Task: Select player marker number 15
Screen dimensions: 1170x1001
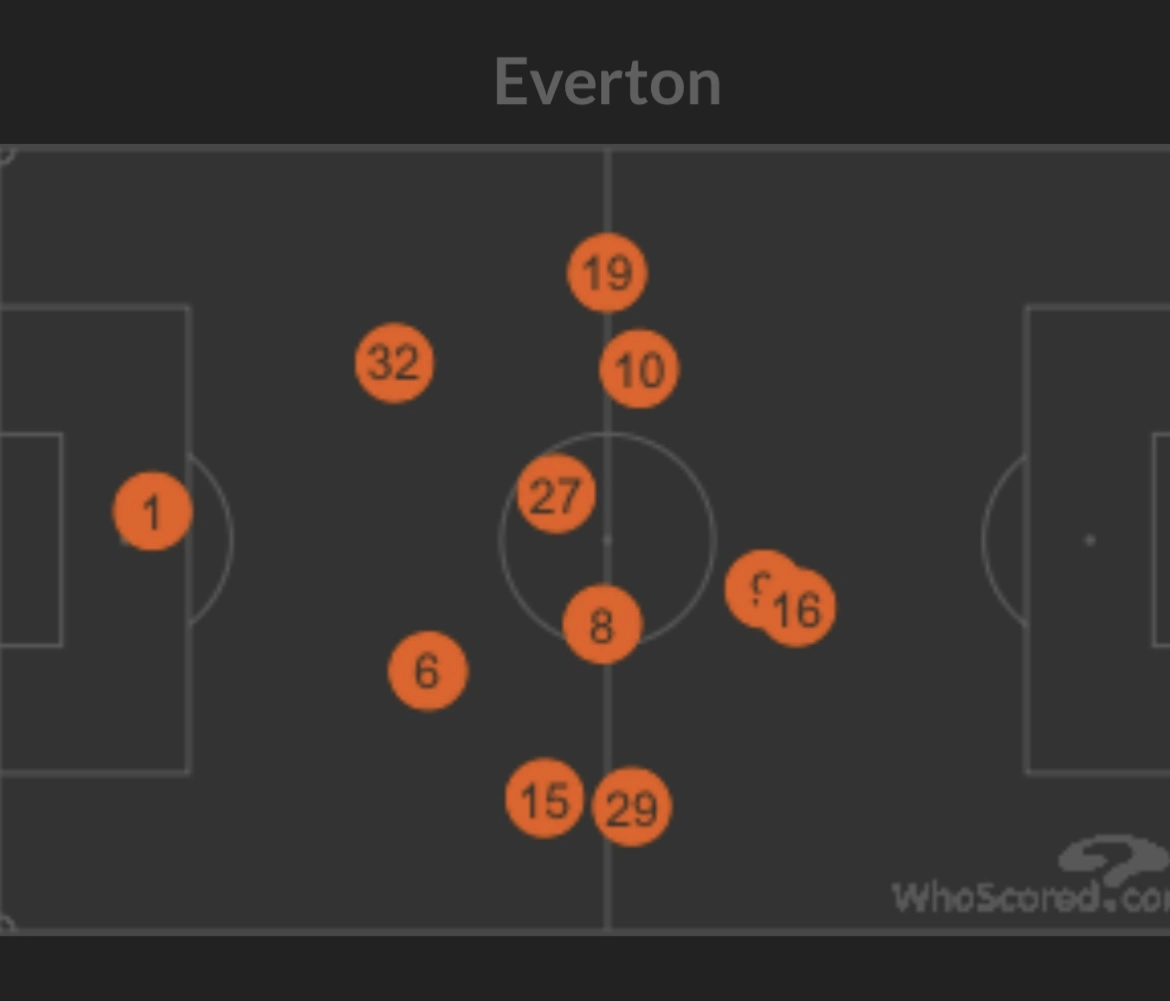Action: pos(544,798)
